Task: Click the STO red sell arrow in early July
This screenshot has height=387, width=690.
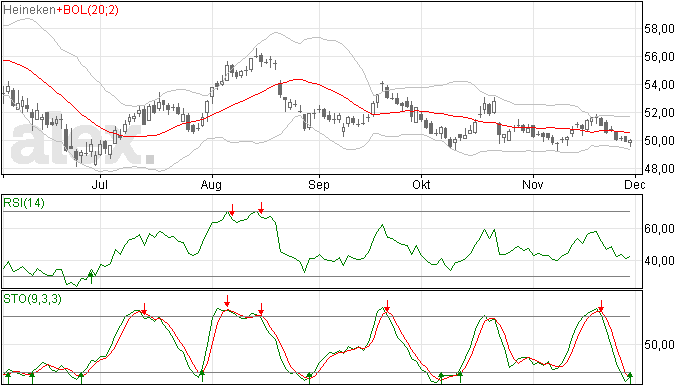Action: 144,309
